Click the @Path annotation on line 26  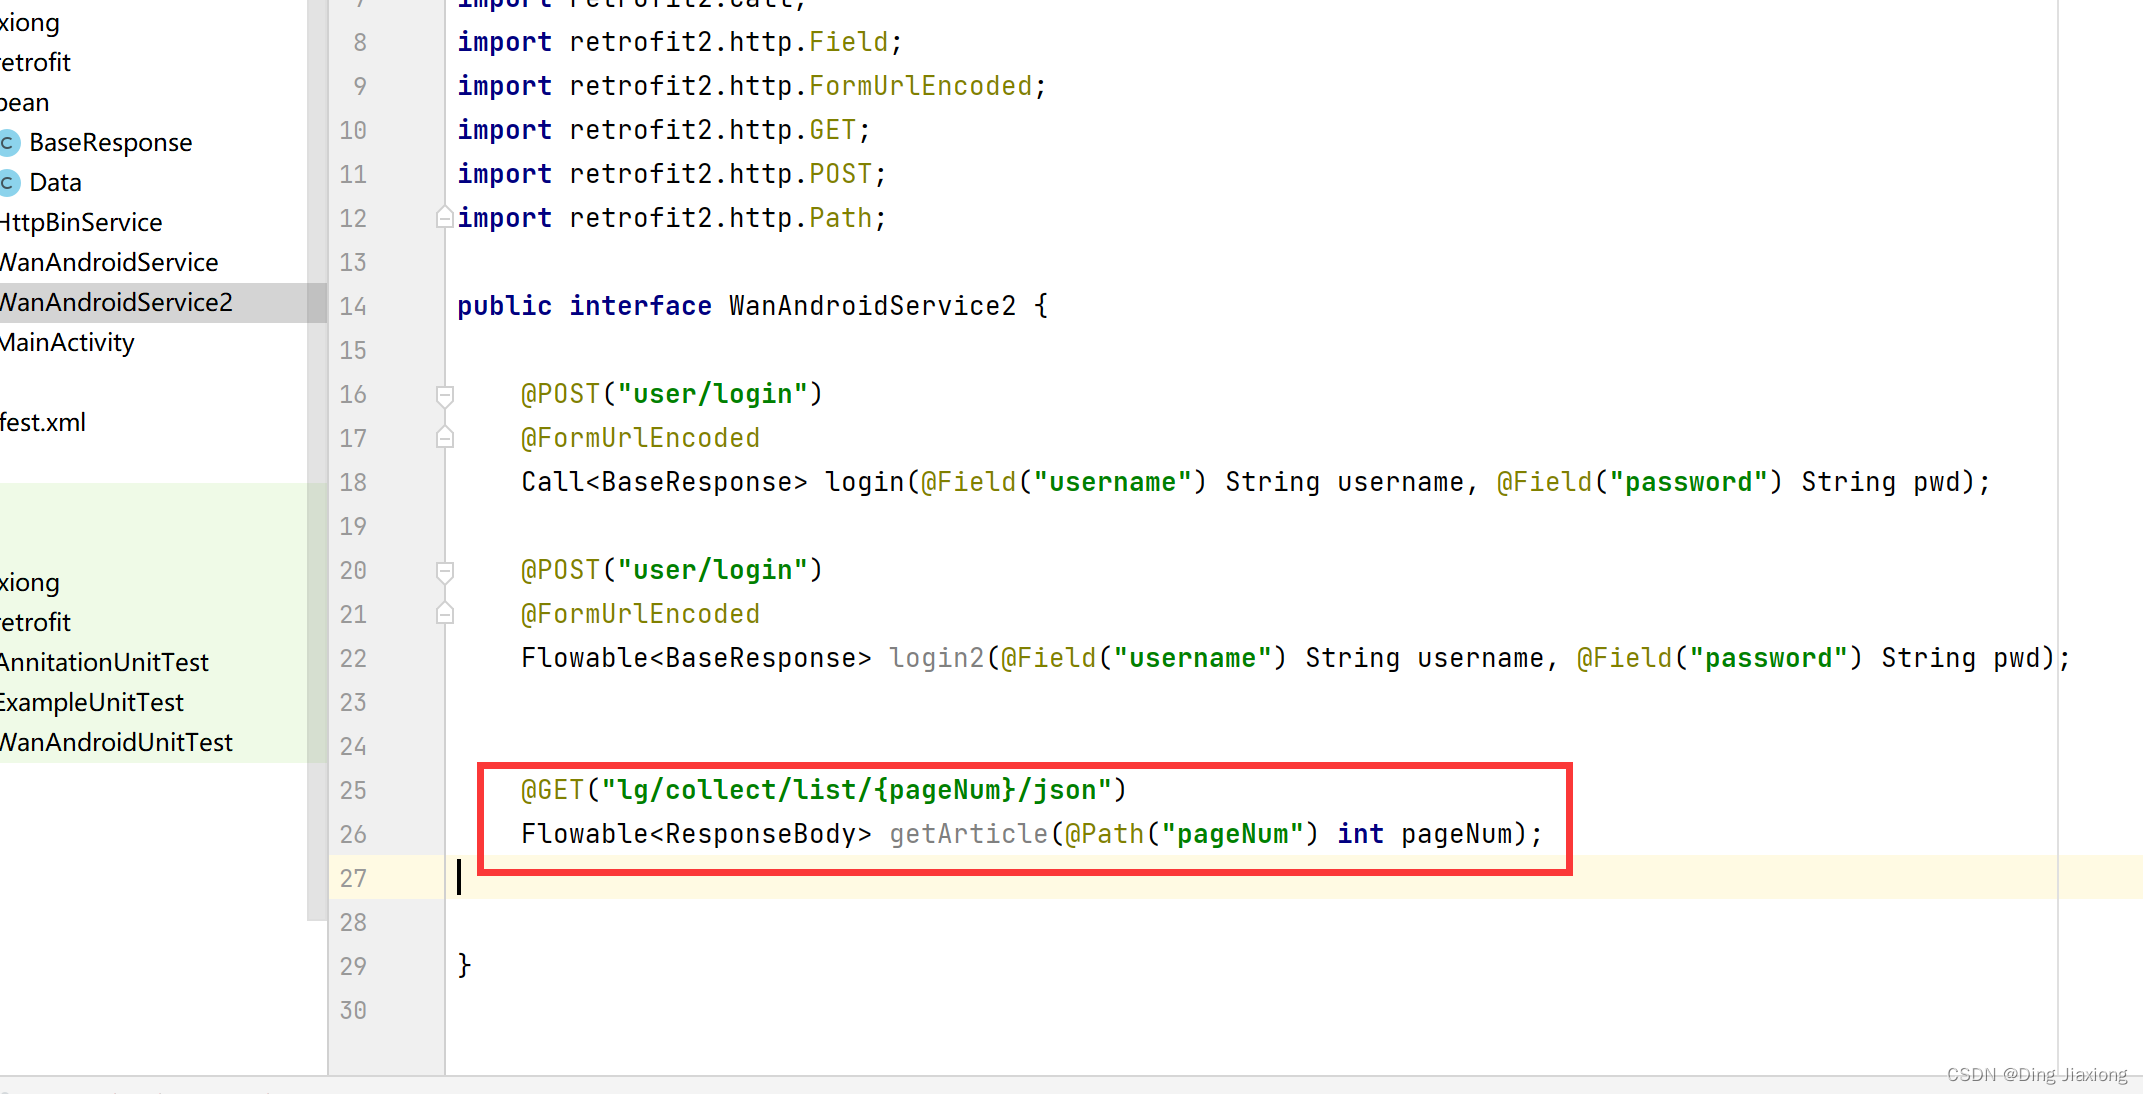pos(1104,834)
